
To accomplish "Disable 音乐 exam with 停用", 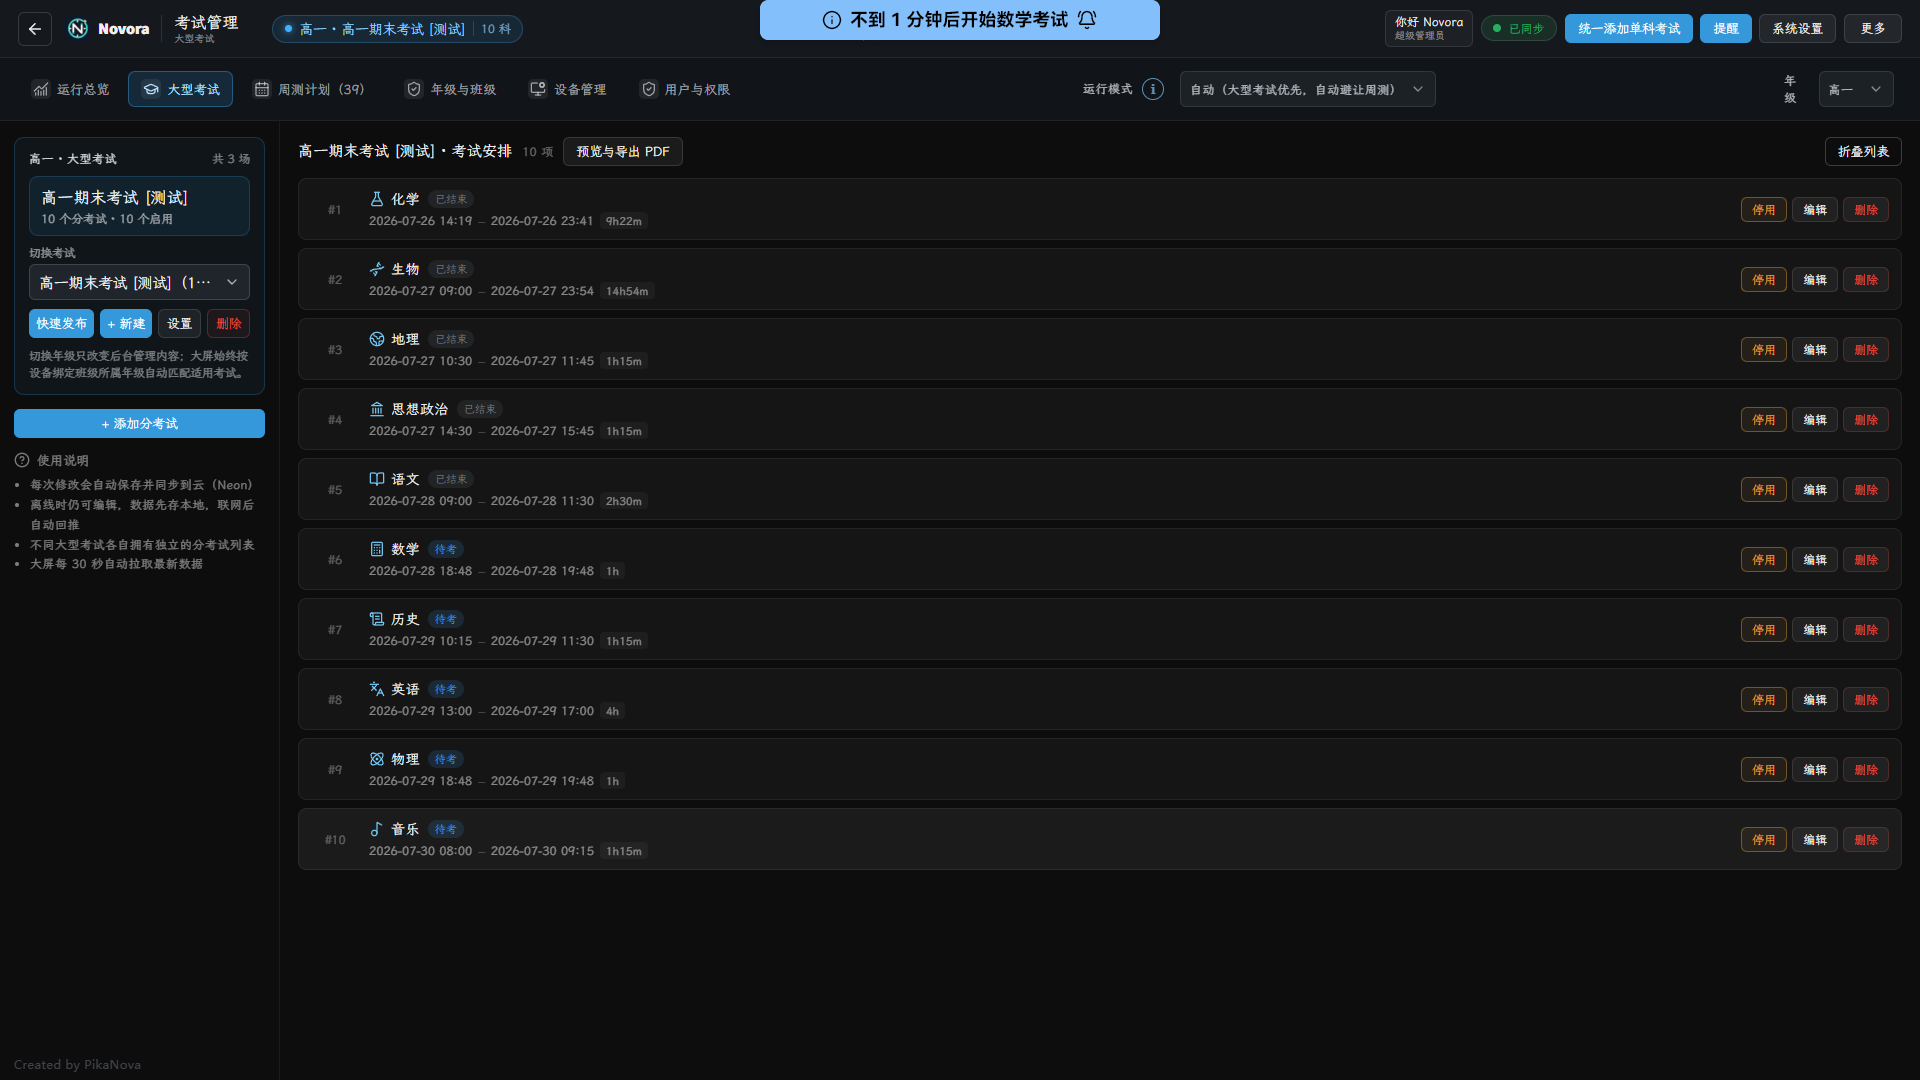I will point(1763,839).
